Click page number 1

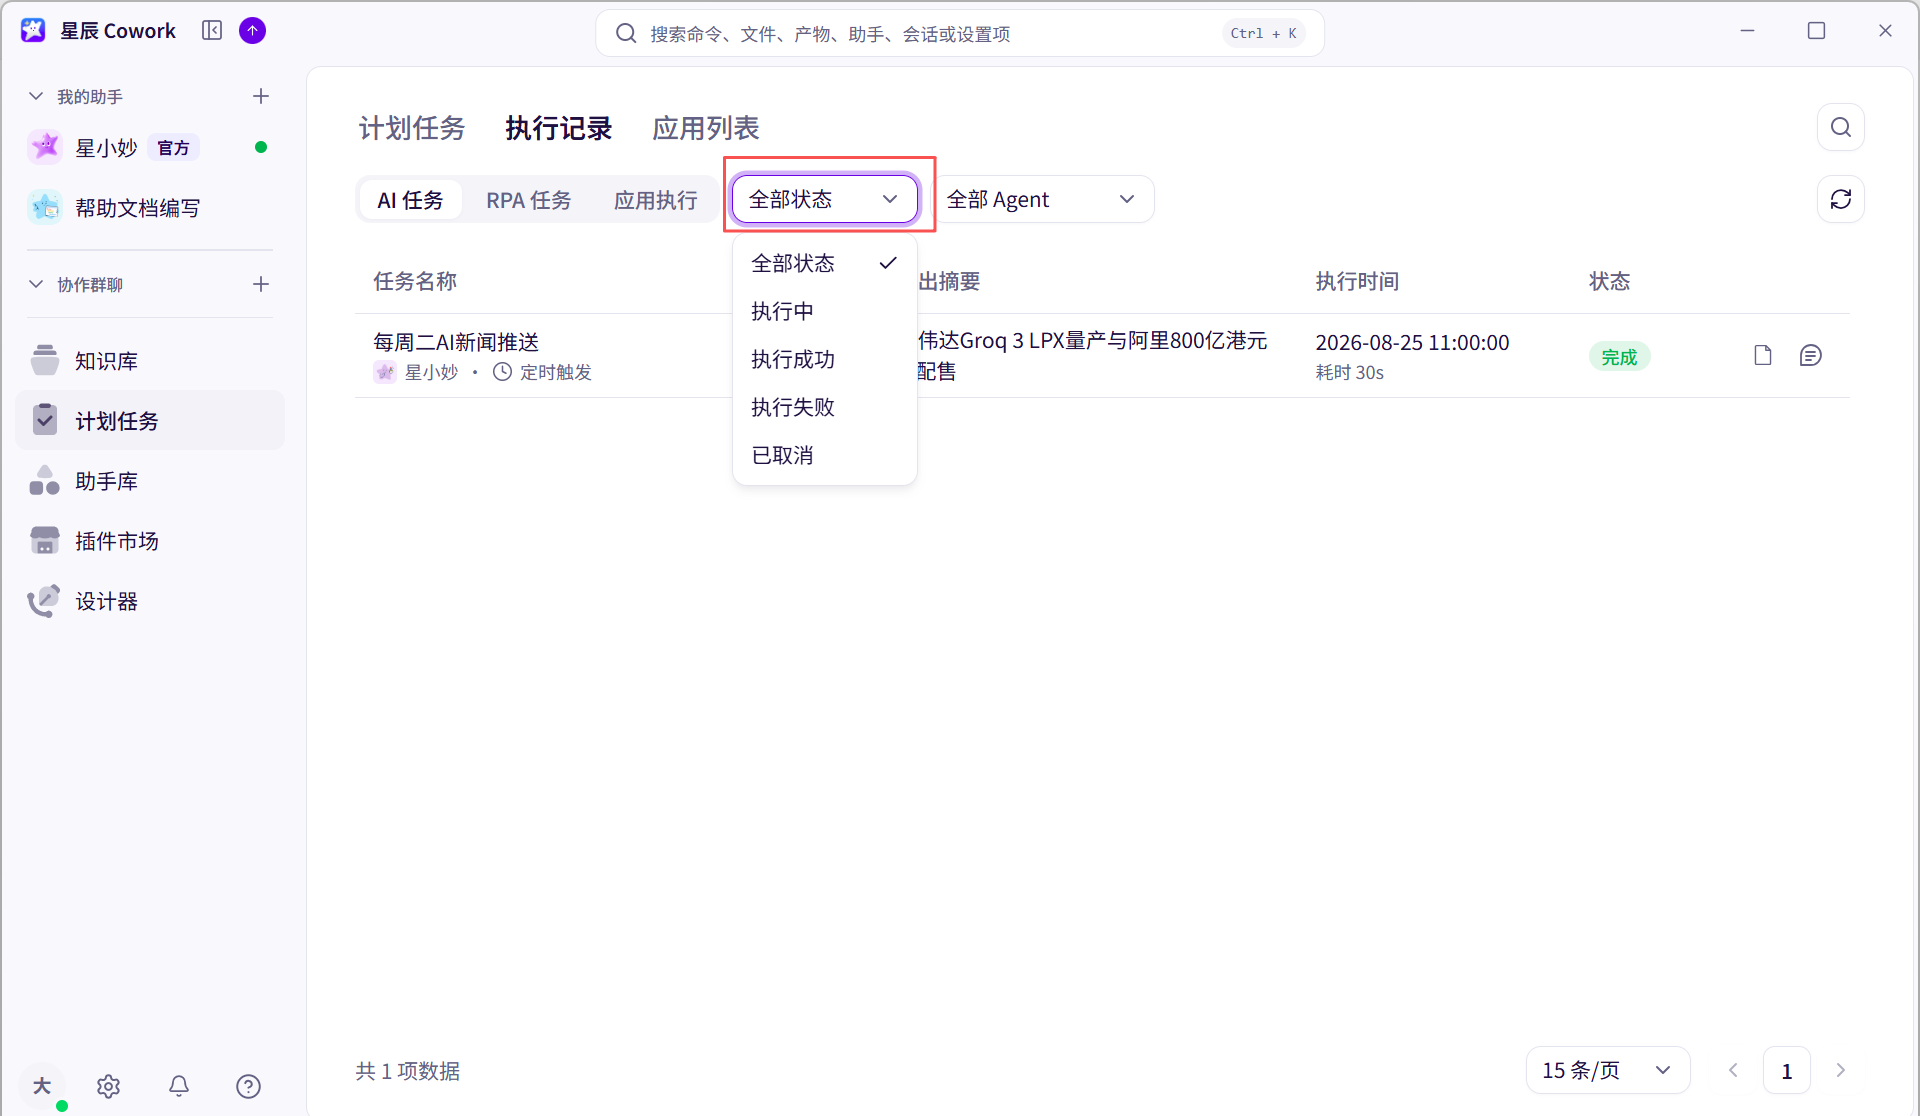[1787, 1071]
